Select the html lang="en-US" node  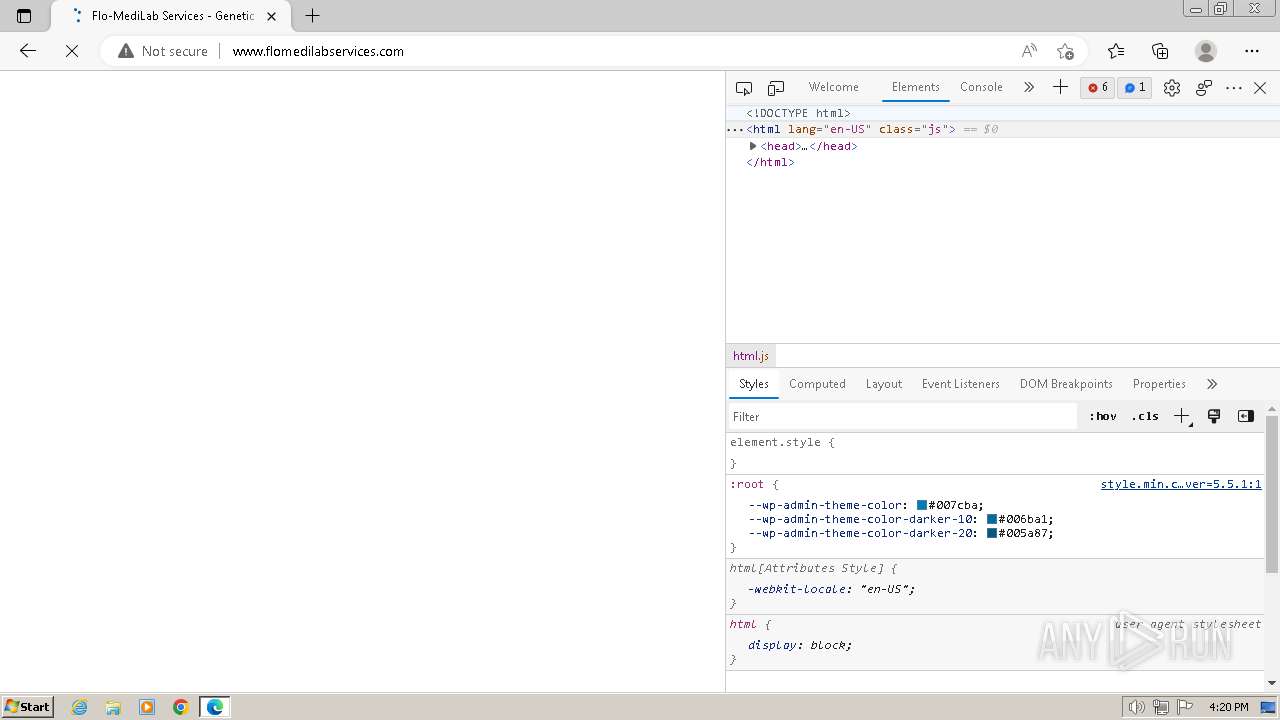pos(850,129)
